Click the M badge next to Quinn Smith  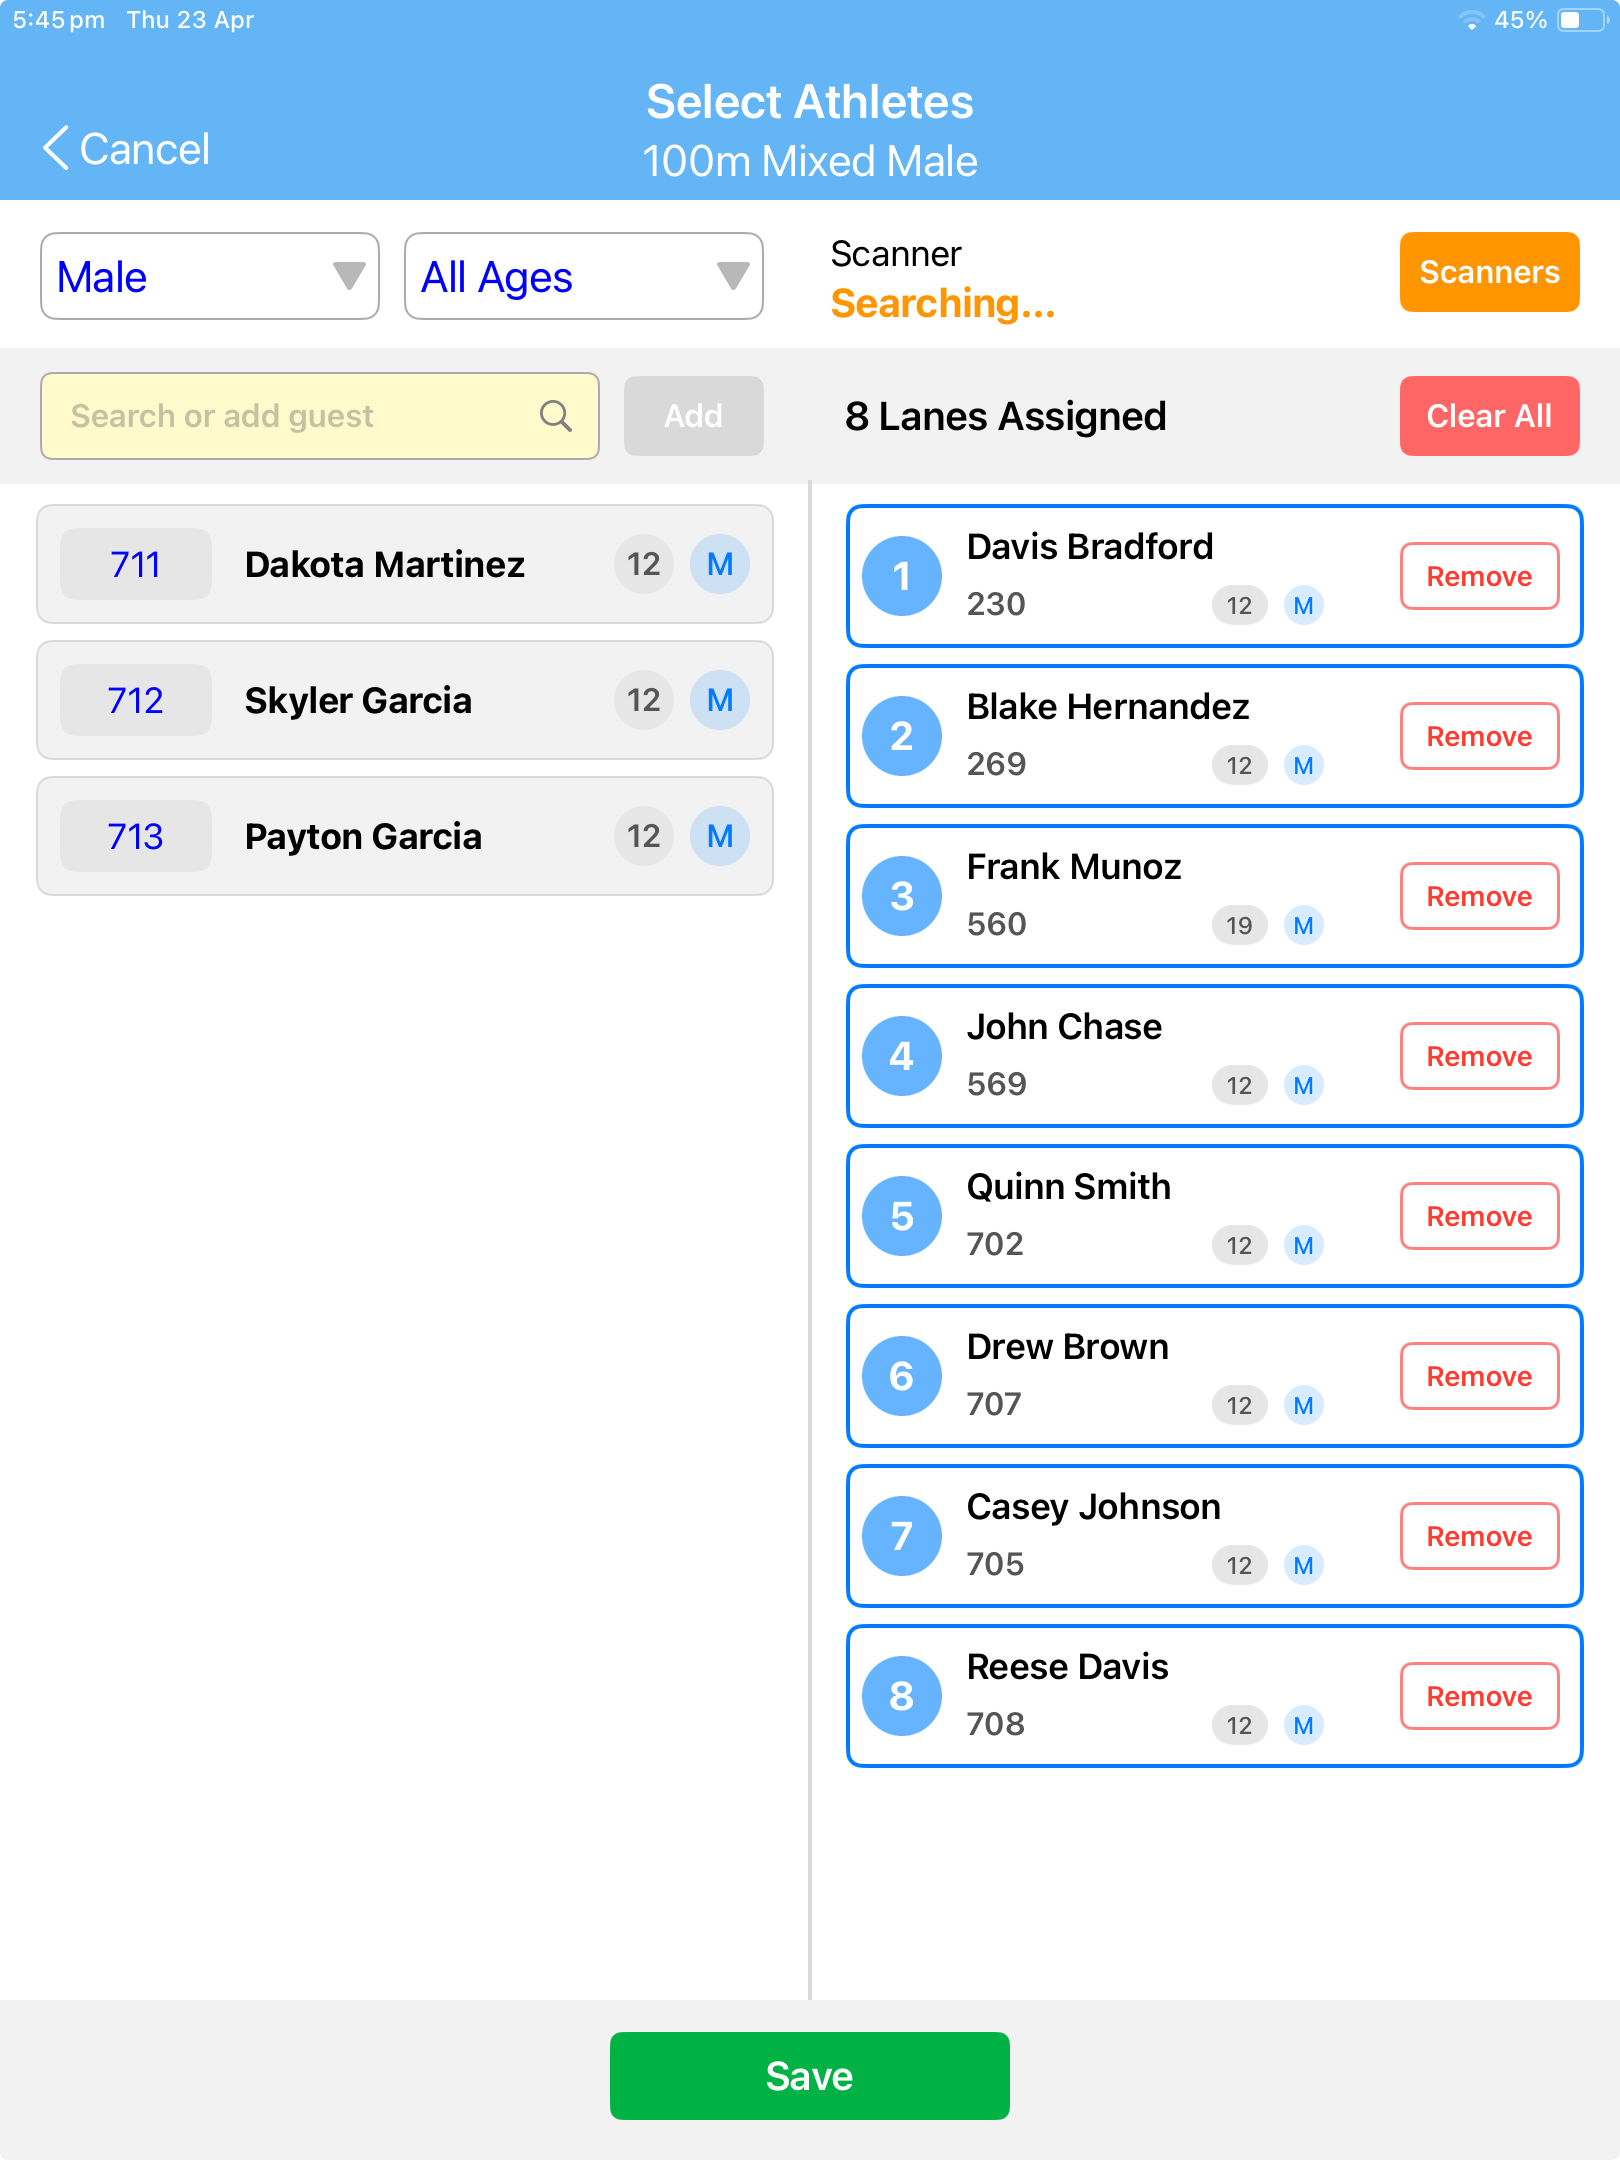tap(1303, 1245)
